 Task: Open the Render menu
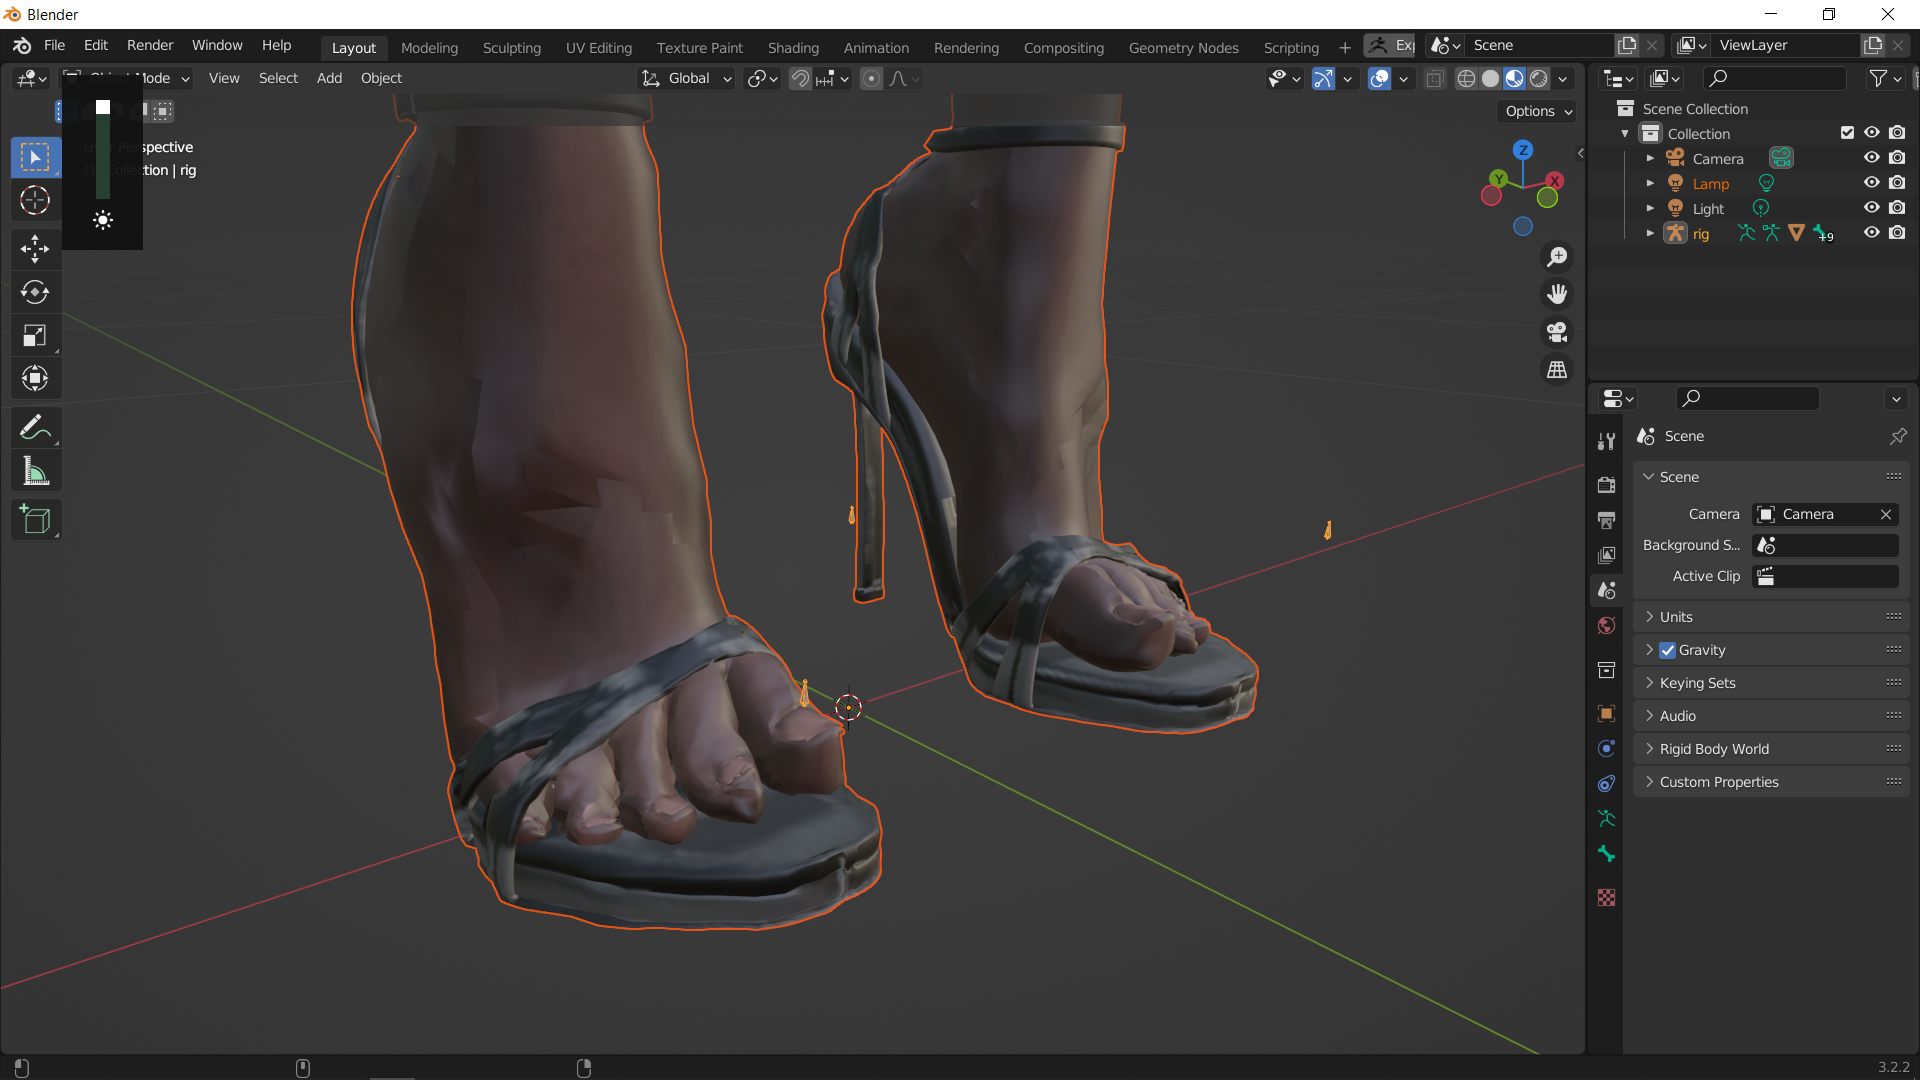tap(150, 45)
